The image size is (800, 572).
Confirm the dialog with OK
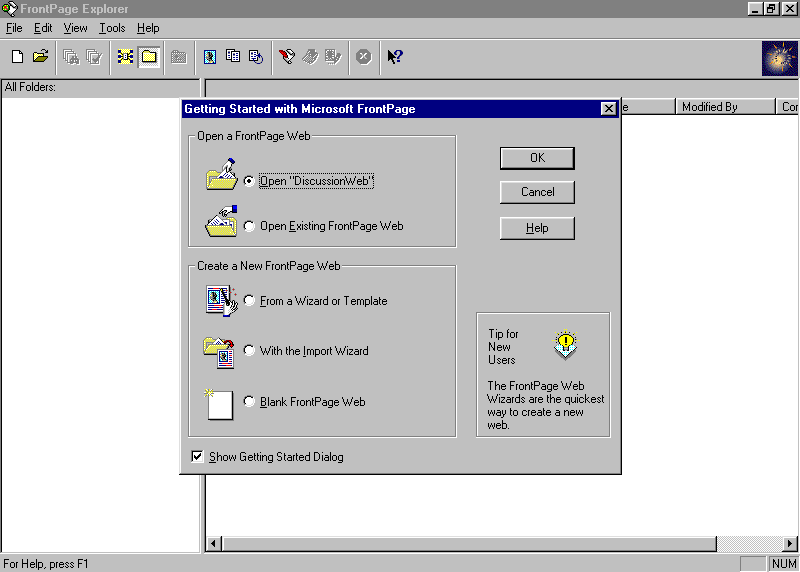tap(537, 158)
